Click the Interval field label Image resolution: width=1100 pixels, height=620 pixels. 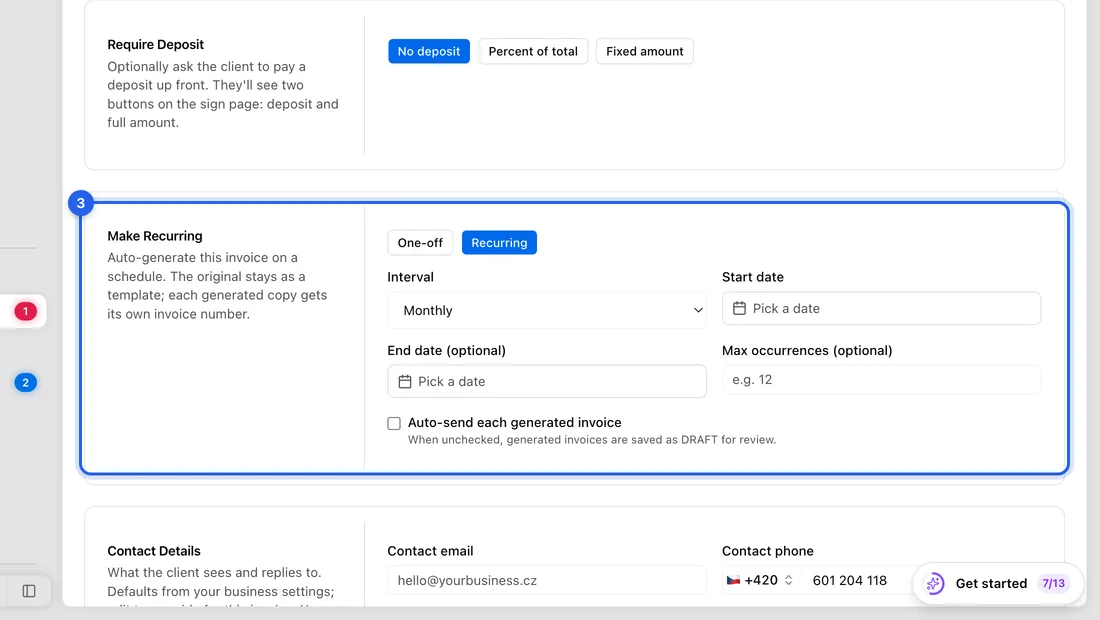click(410, 277)
